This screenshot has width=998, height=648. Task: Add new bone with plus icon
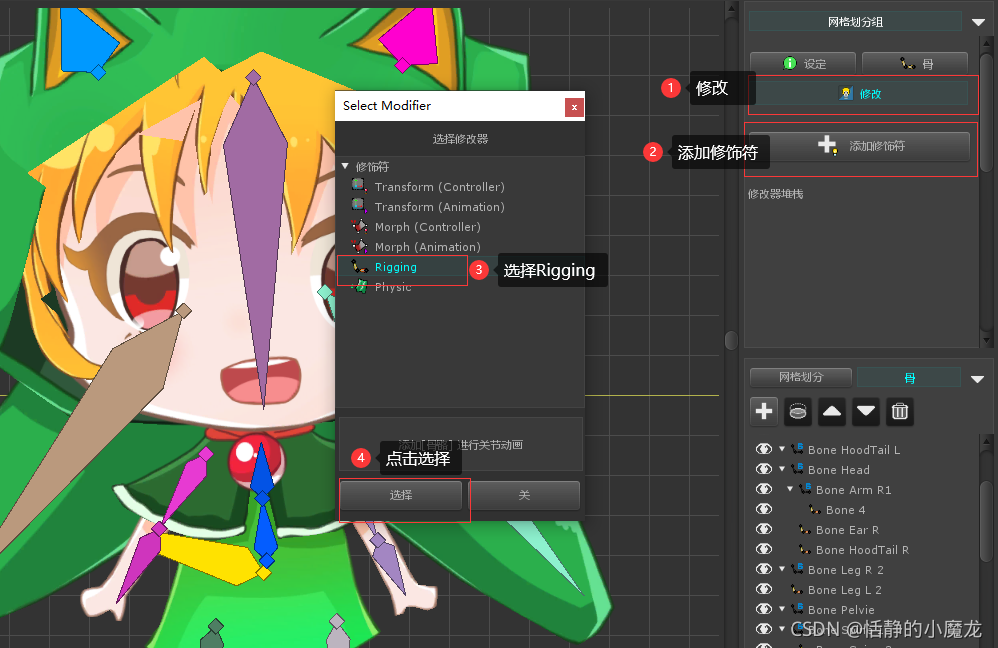pyautogui.click(x=764, y=411)
